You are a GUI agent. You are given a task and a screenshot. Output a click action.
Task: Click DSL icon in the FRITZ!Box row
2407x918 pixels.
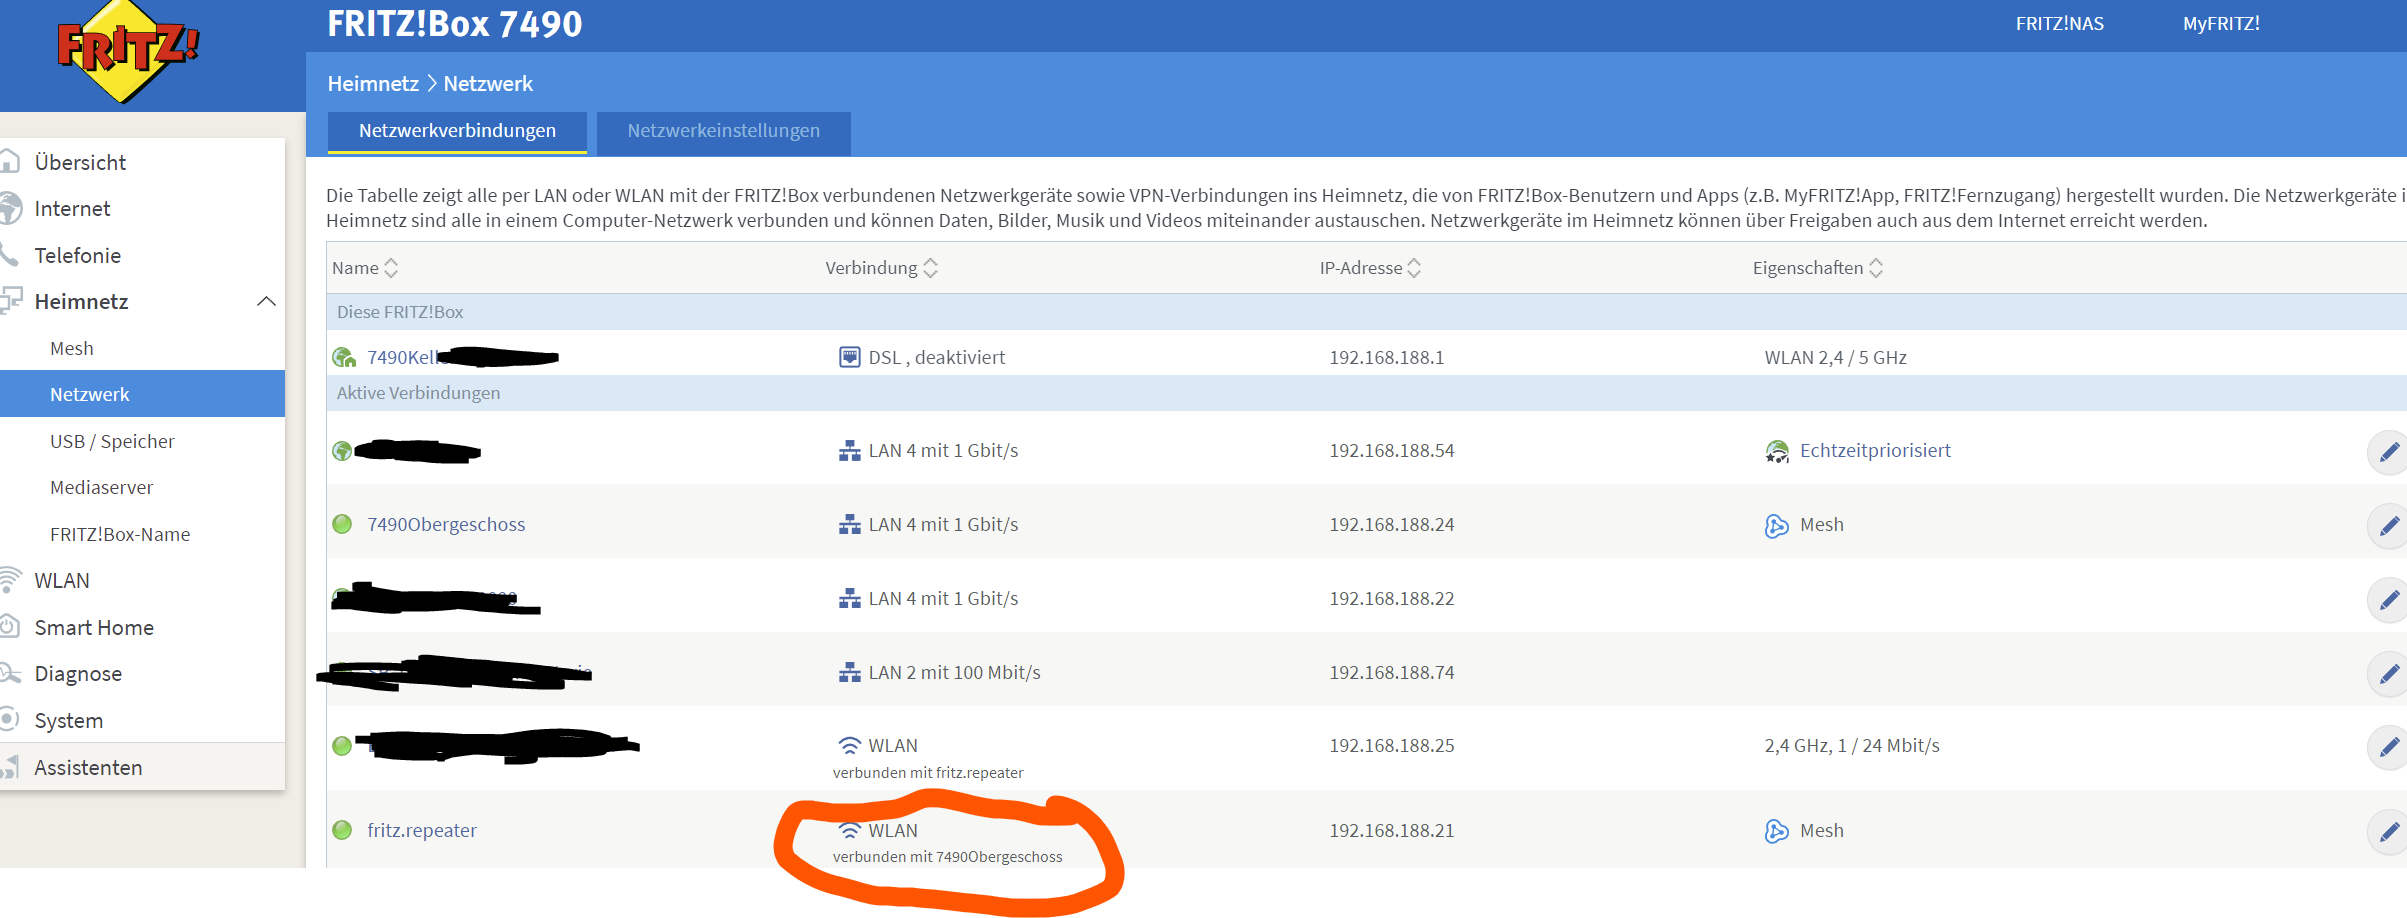pyautogui.click(x=849, y=357)
